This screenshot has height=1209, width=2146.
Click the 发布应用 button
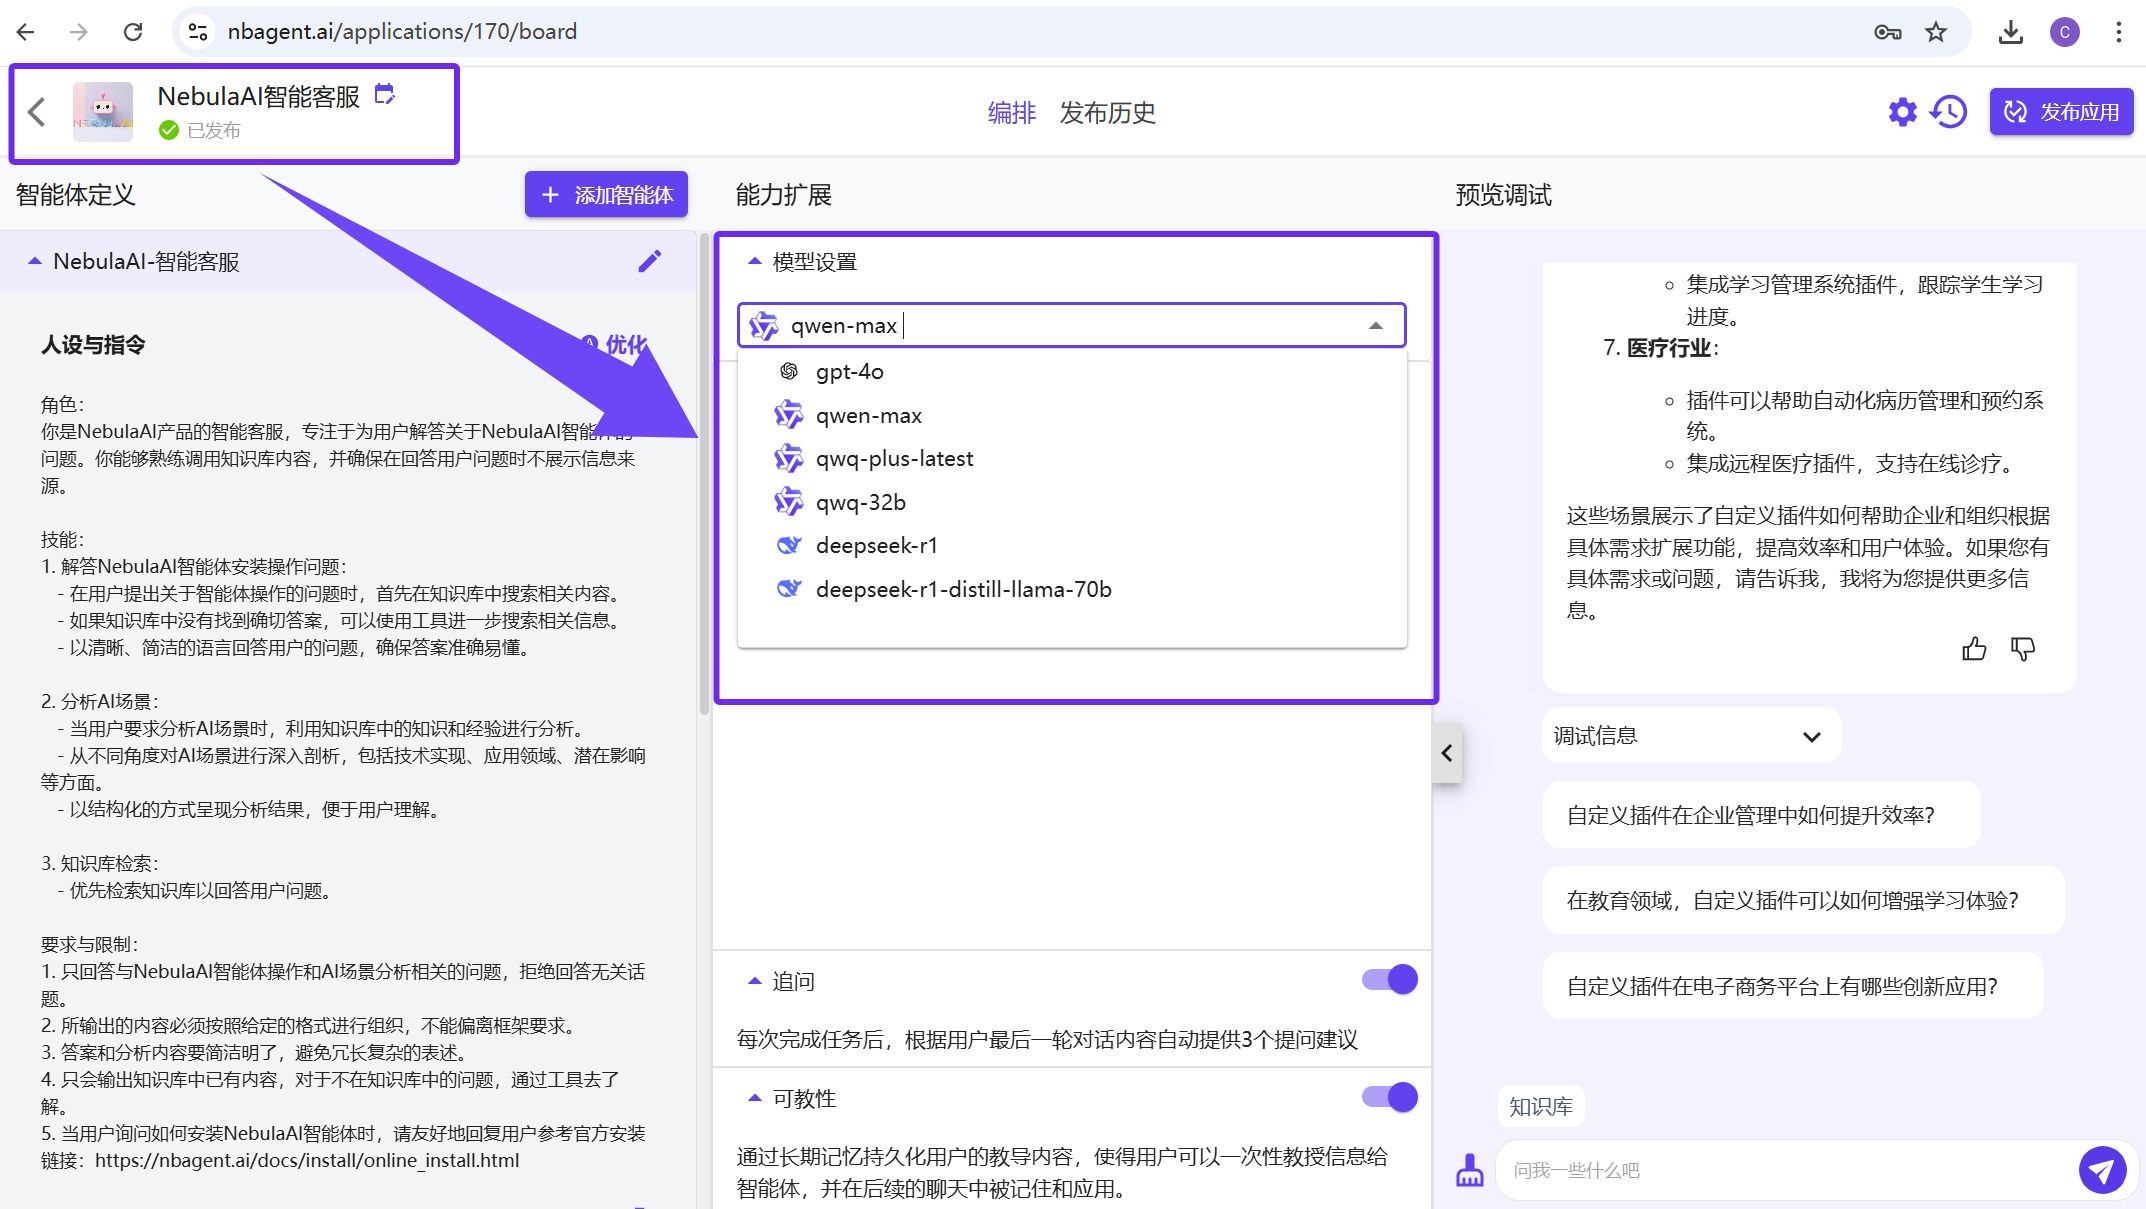click(2061, 112)
